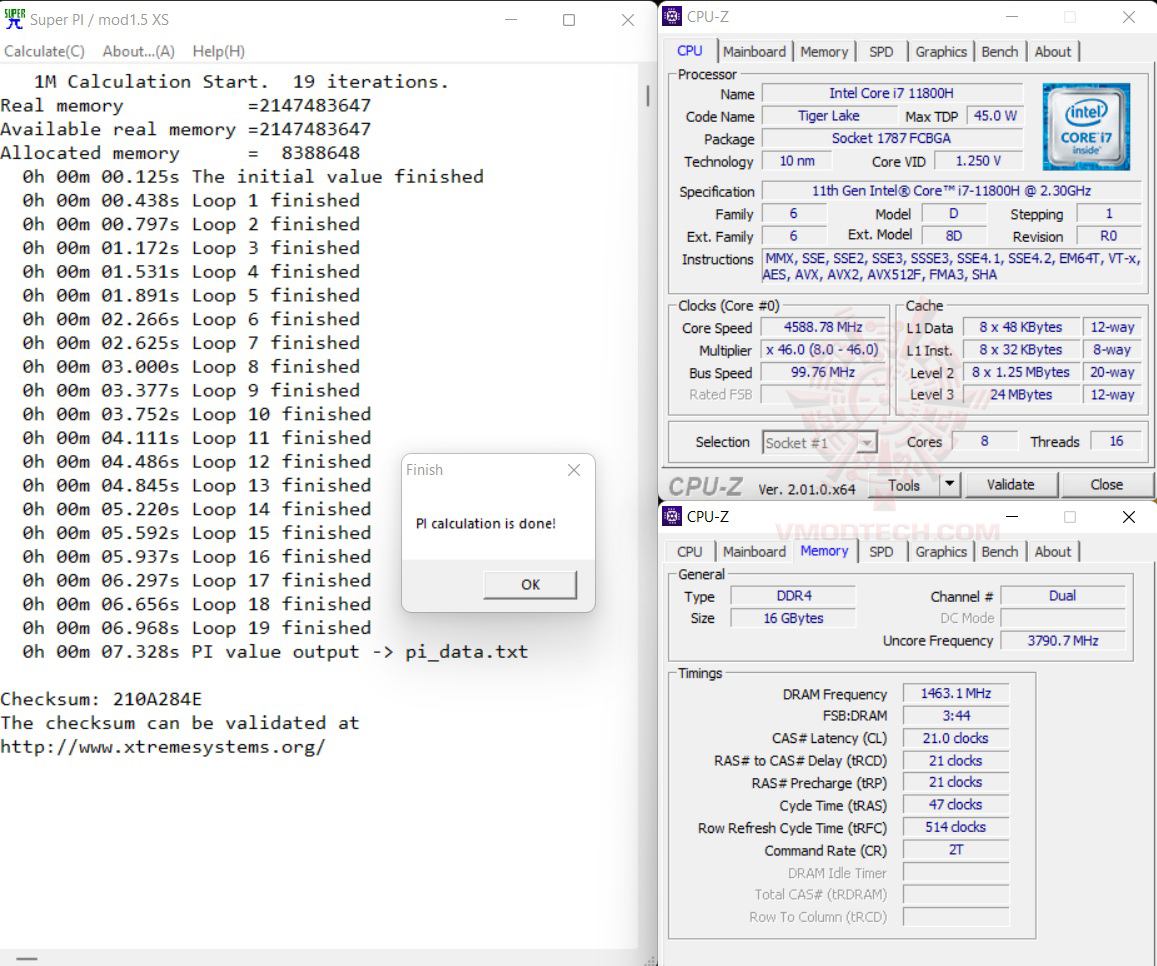The width and height of the screenshot is (1157, 966).
Task: Click the Super PI title bar app icon
Action: coord(14,18)
